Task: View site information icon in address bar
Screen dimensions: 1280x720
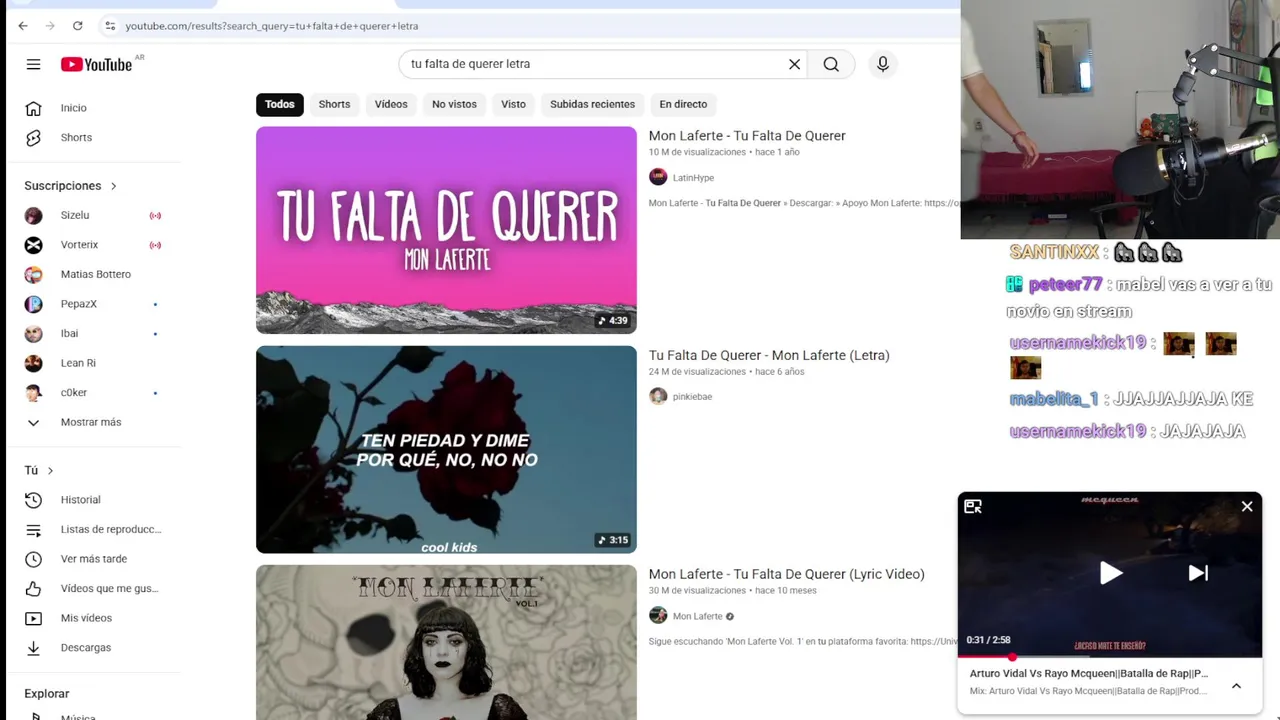Action: (x=110, y=26)
